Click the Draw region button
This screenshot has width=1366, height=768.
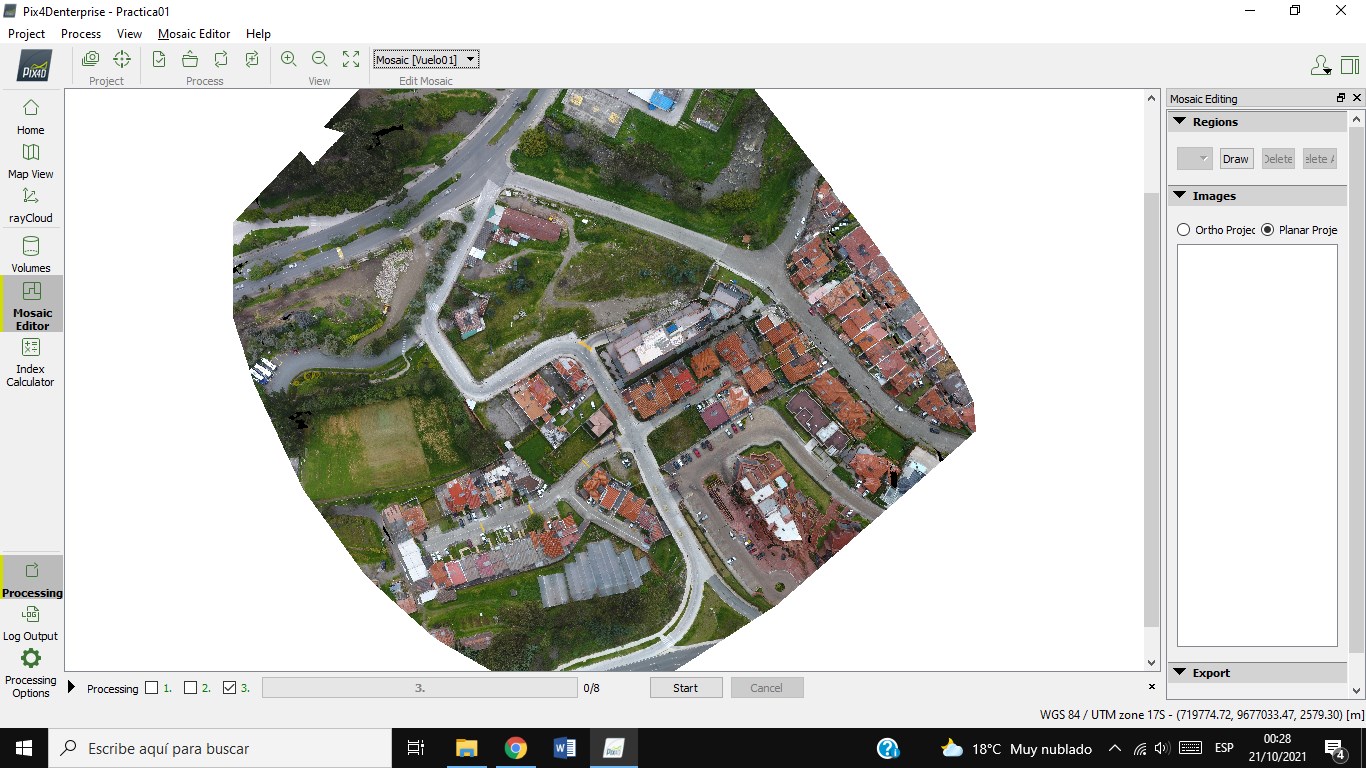coord(1236,159)
